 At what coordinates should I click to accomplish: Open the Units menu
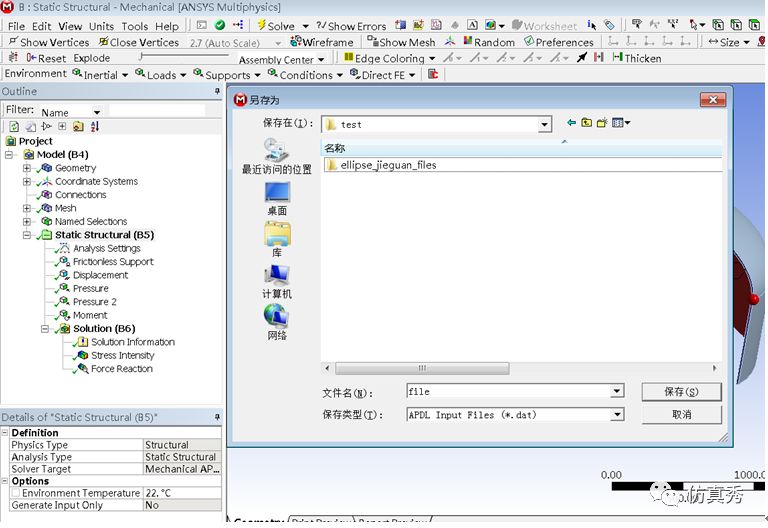coord(101,26)
